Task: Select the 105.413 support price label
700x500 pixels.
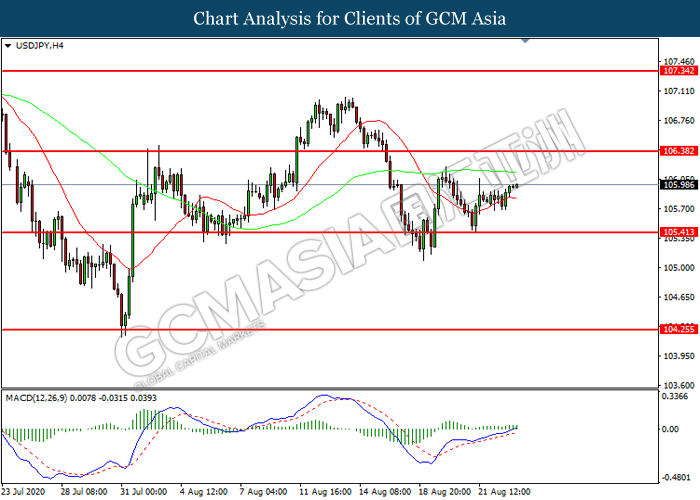Action: [x=679, y=232]
